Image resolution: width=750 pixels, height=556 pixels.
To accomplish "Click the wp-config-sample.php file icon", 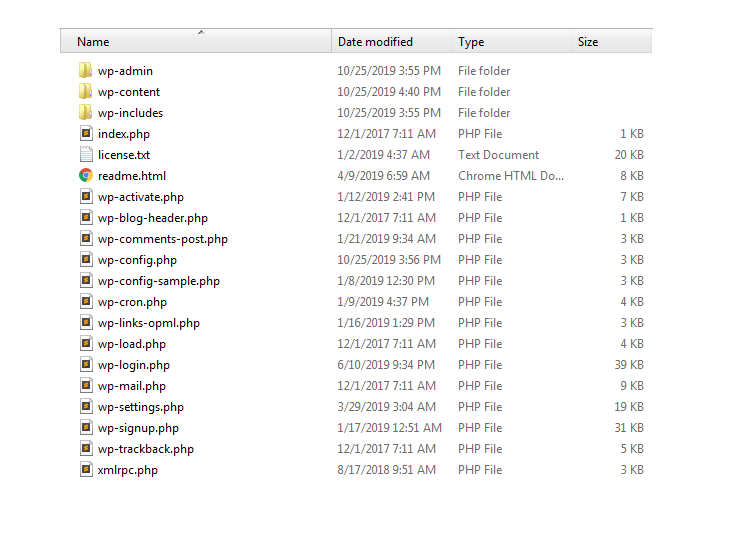I will click(x=86, y=281).
